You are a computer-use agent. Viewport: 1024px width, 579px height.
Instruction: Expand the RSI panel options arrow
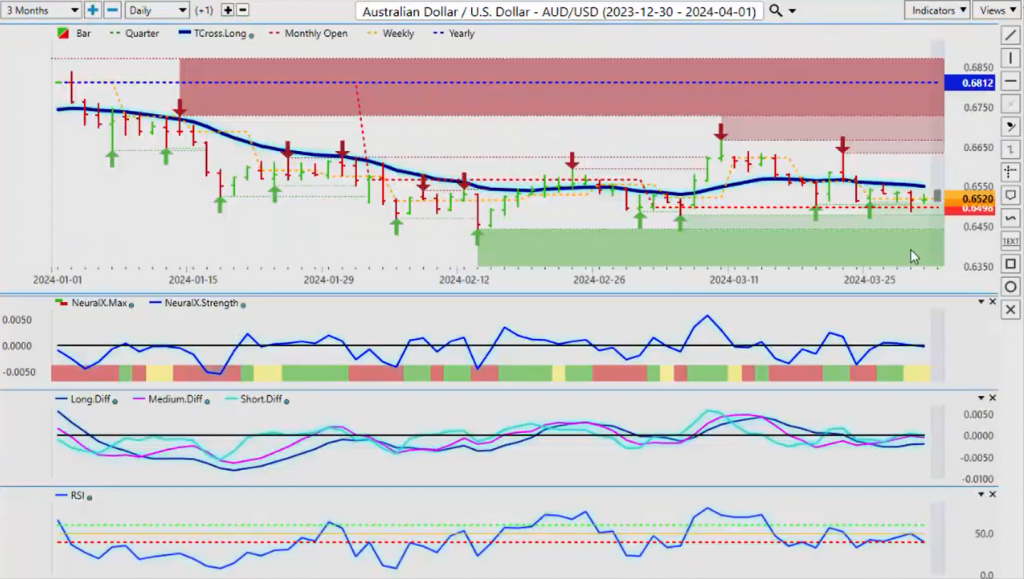click(981, 495)
